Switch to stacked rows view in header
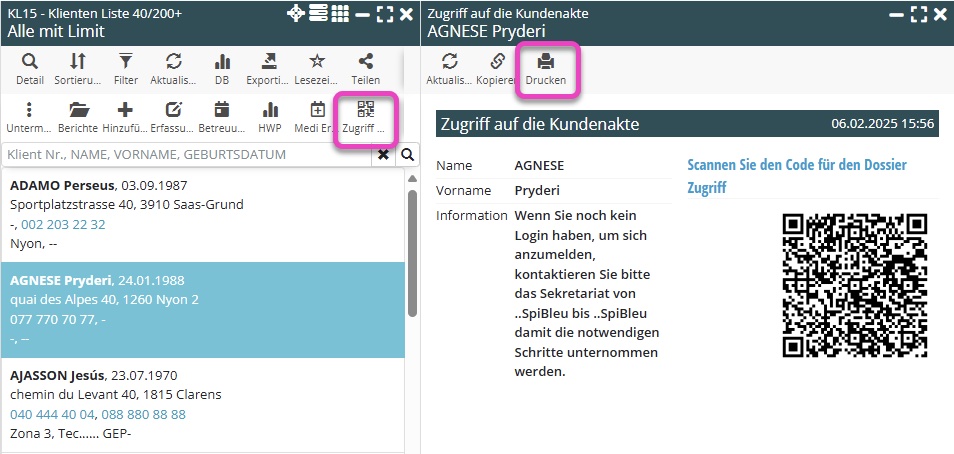The height and width of the screenshot is (454, 954). 318,14
